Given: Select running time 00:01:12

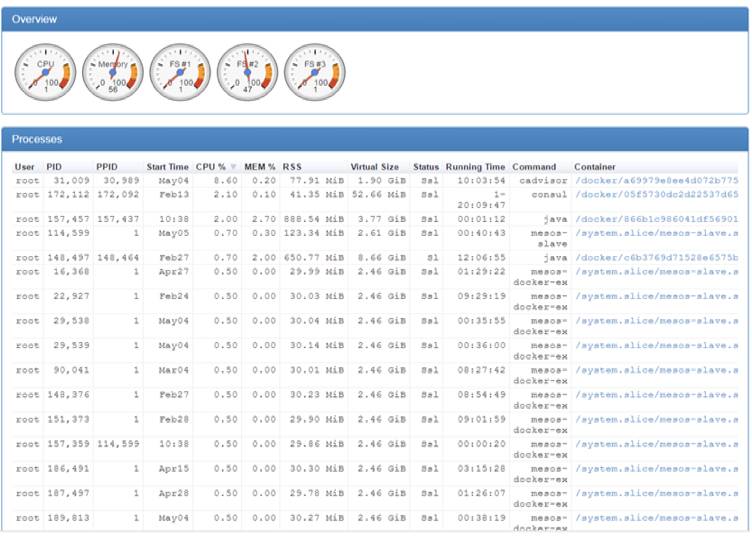Looking at the screenshot, I should (x=481, y=219).
